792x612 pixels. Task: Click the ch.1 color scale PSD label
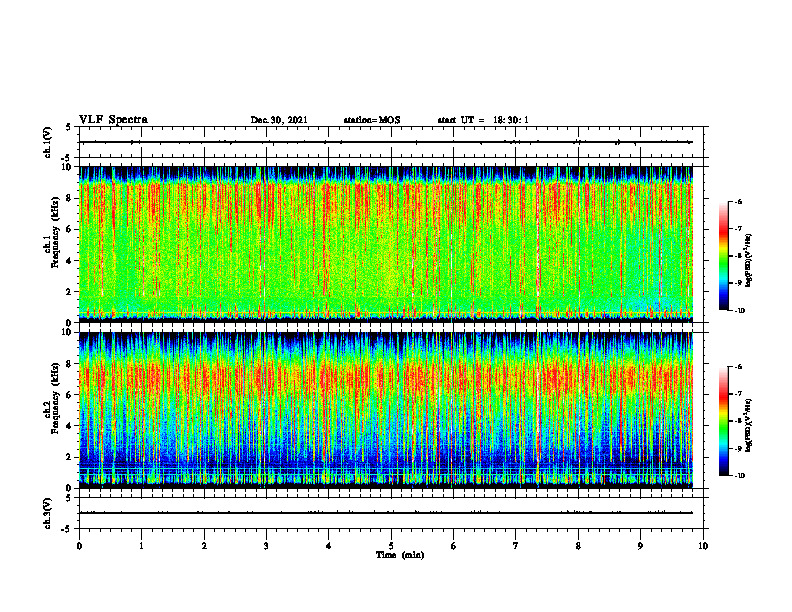pos(749,261)
